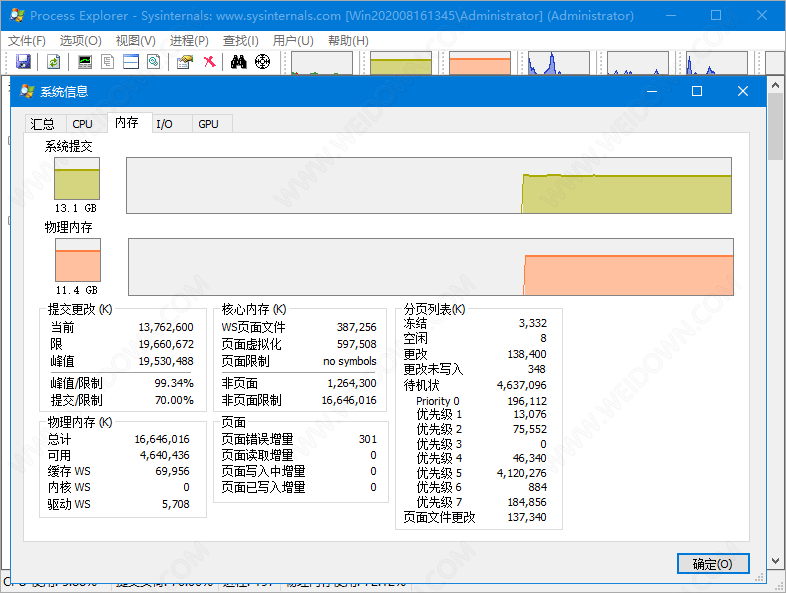Click the 峰值/限制 value 99.34%
The image size is (786, 593).
pos(174,383)
